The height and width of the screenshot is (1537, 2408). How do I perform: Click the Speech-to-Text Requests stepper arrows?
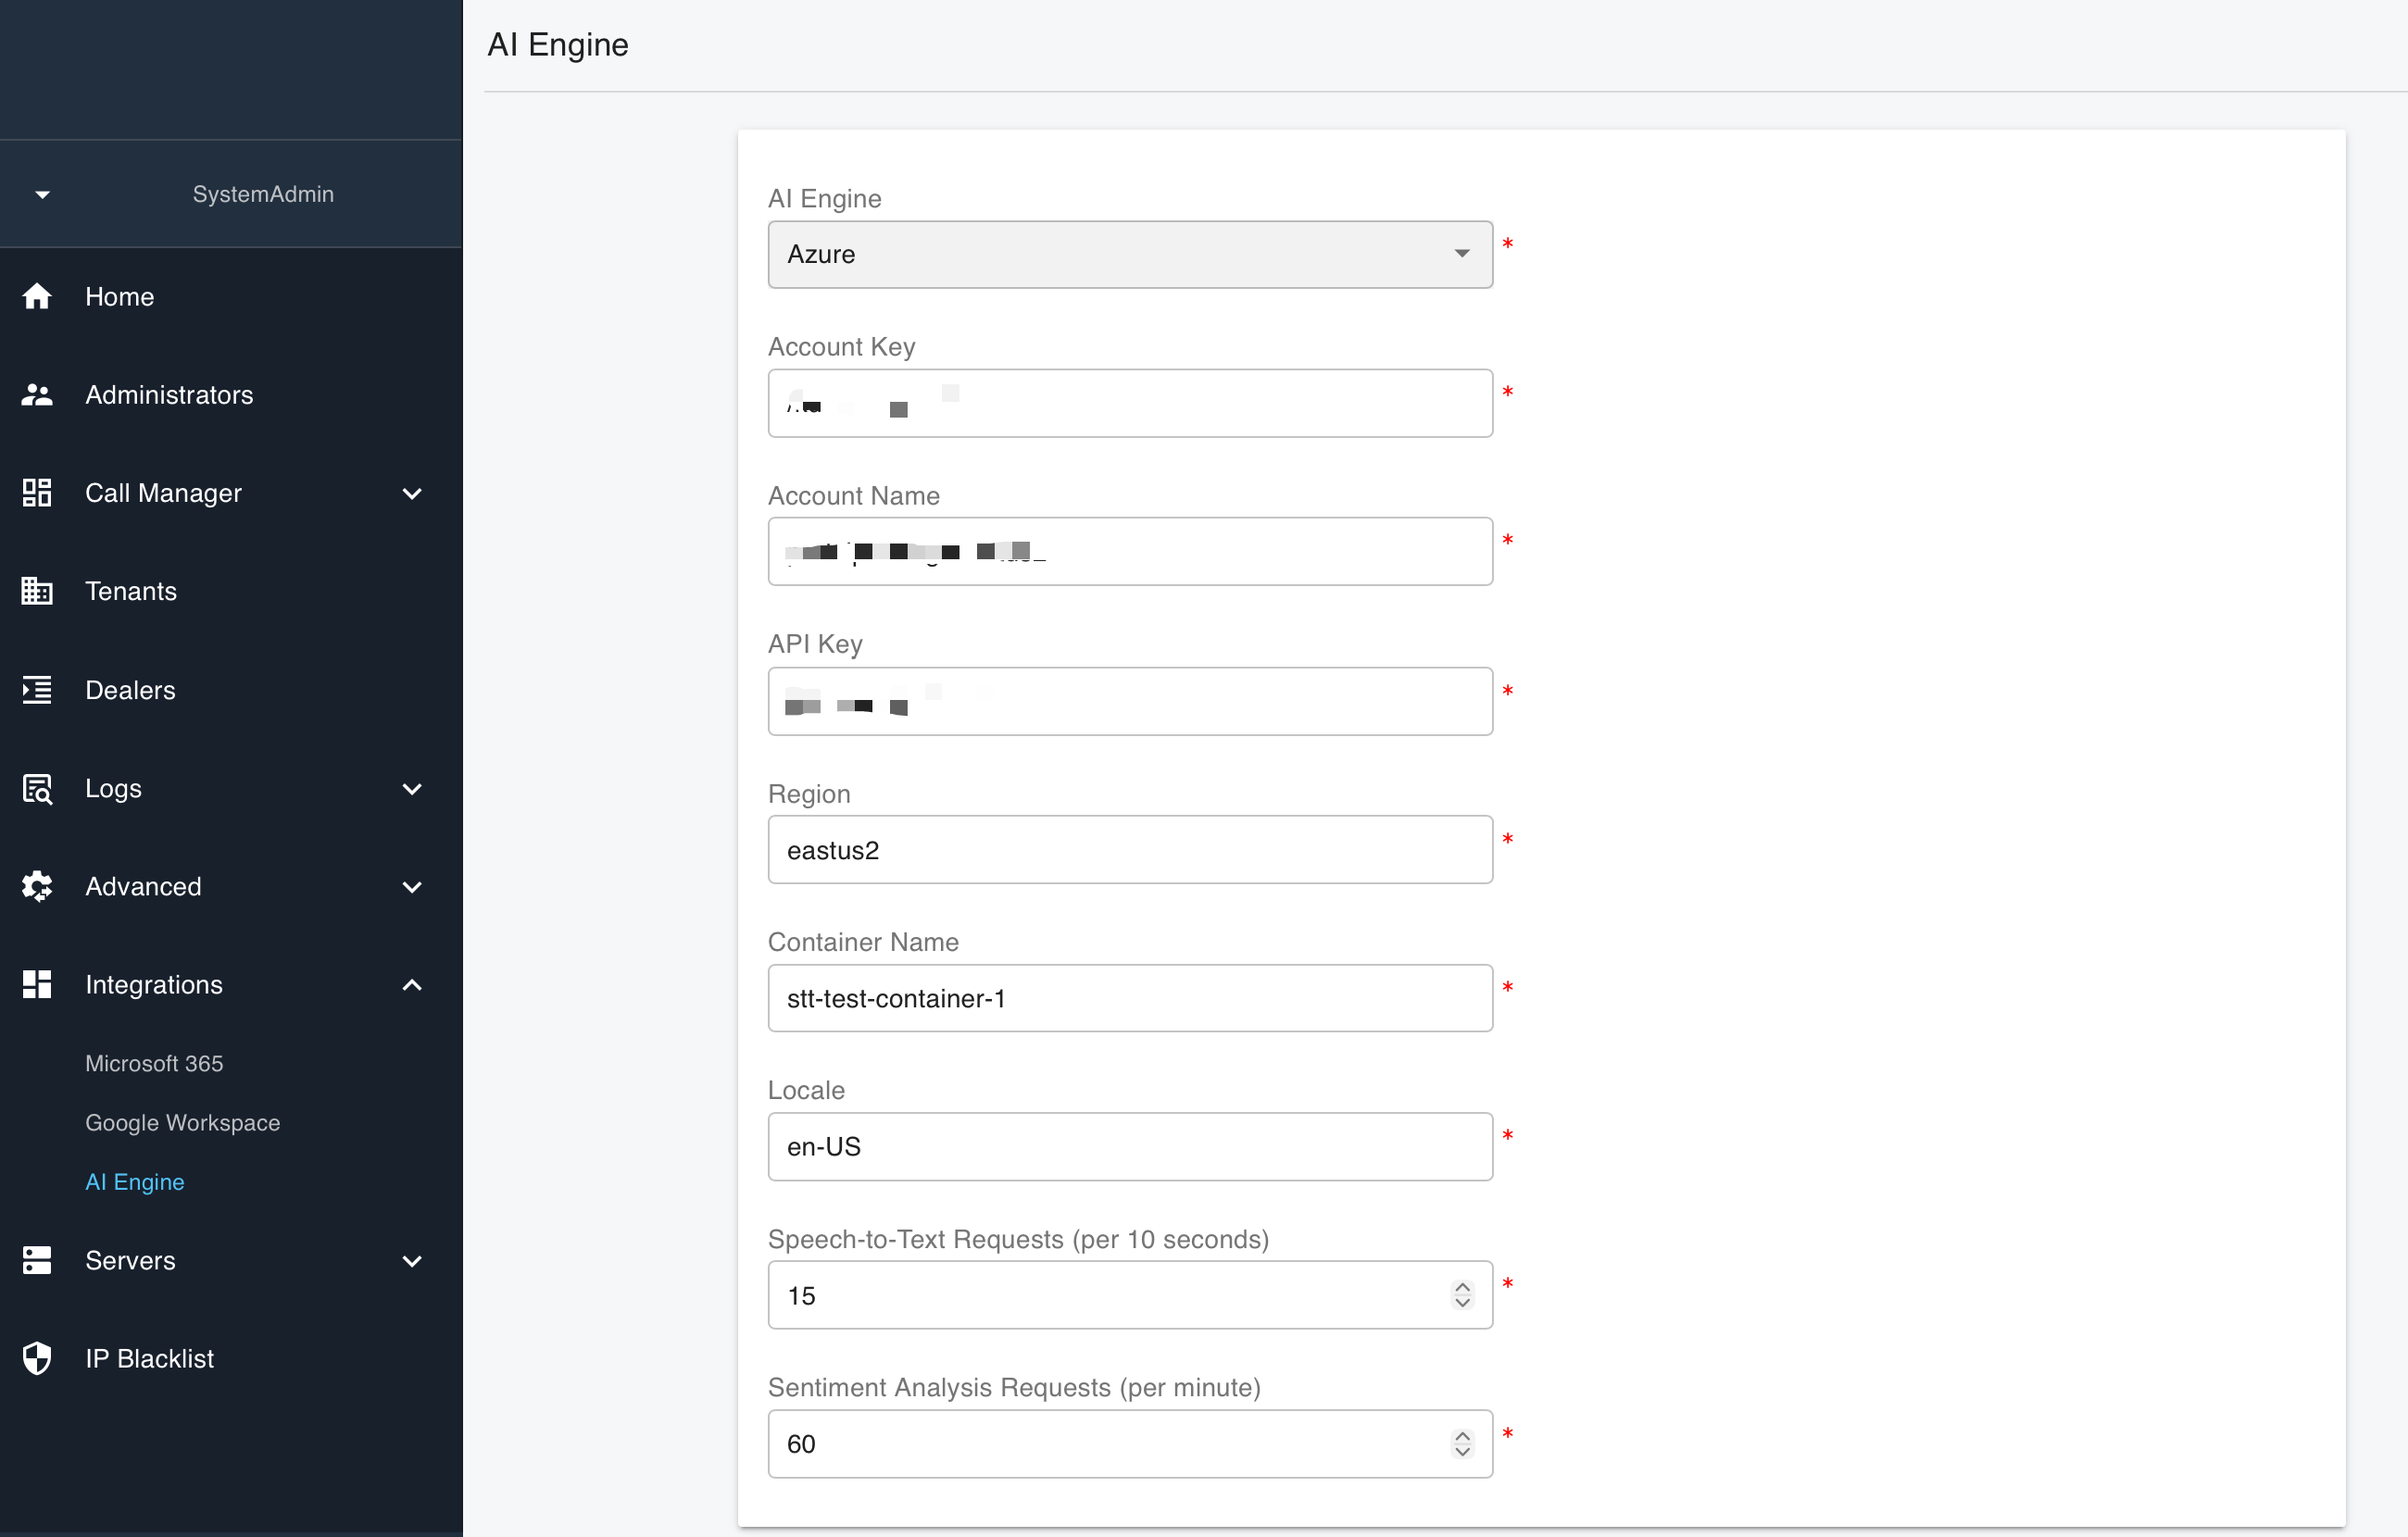(1462, 1295)
